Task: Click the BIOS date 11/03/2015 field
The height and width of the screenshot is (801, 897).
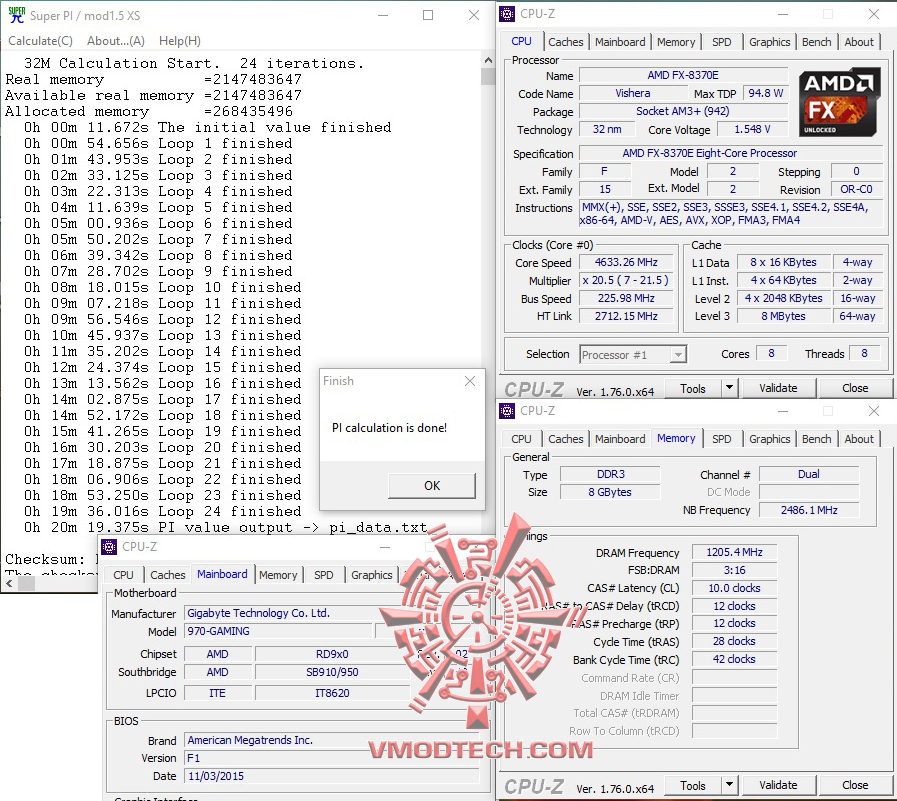Action: [x=332, y=776]
